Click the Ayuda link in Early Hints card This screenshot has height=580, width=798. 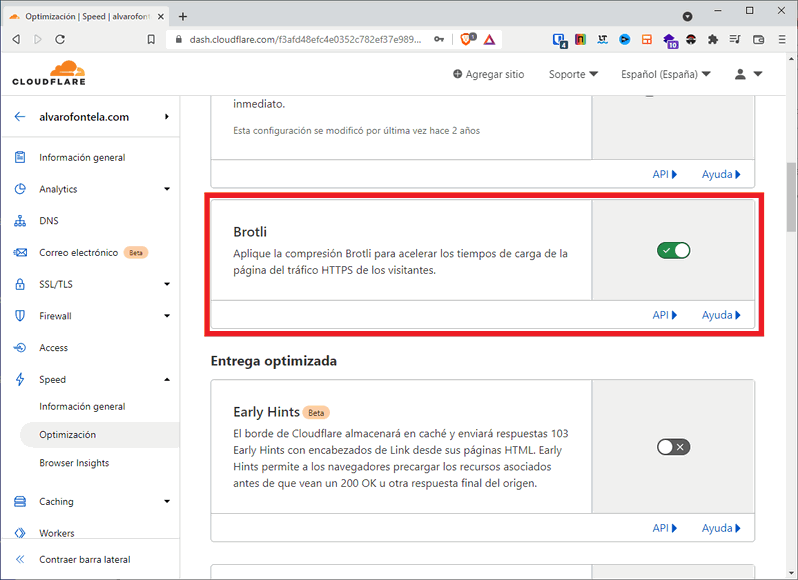tap(721, 528)
